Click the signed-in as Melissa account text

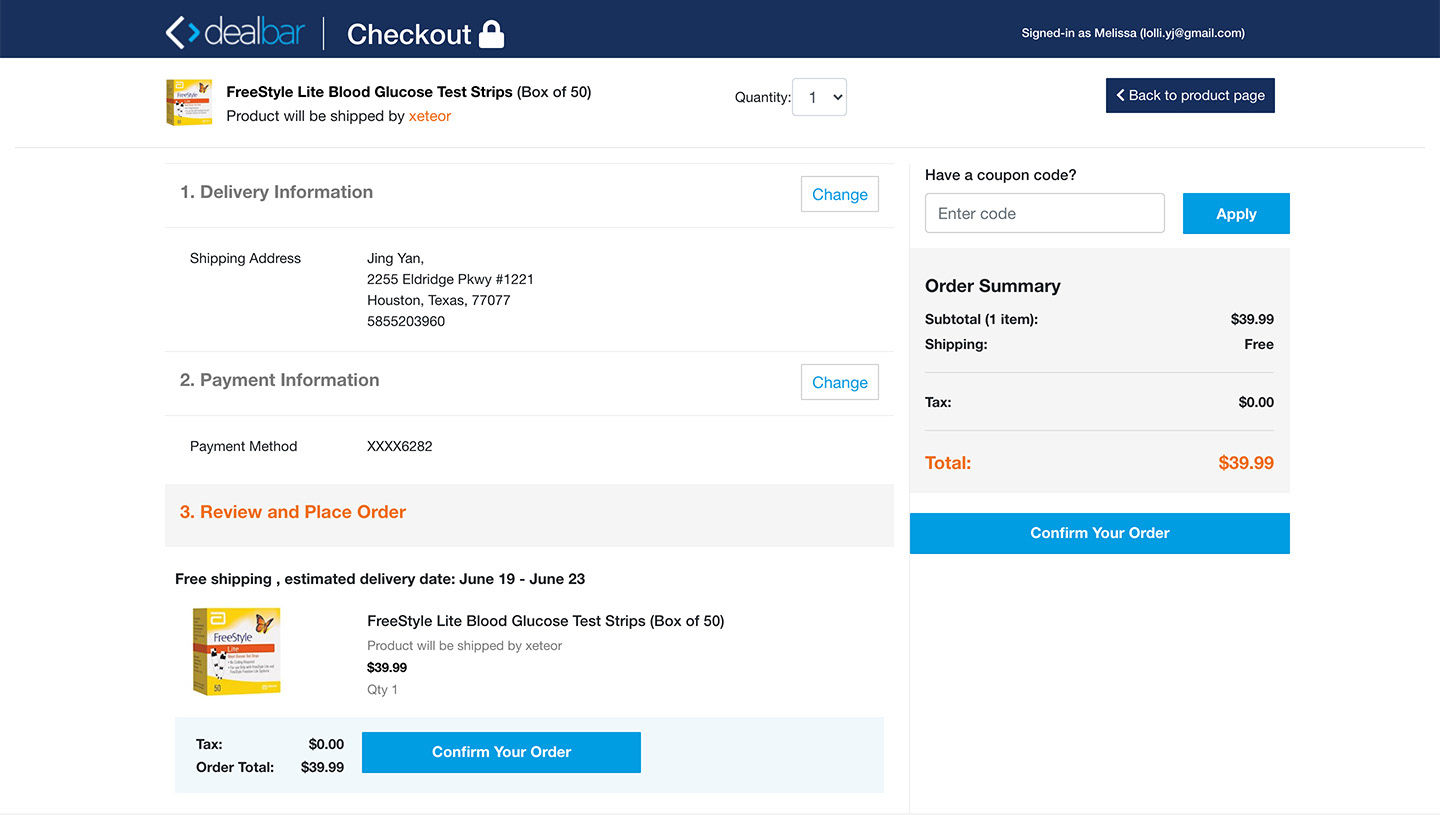click(x=1132, y=33)
